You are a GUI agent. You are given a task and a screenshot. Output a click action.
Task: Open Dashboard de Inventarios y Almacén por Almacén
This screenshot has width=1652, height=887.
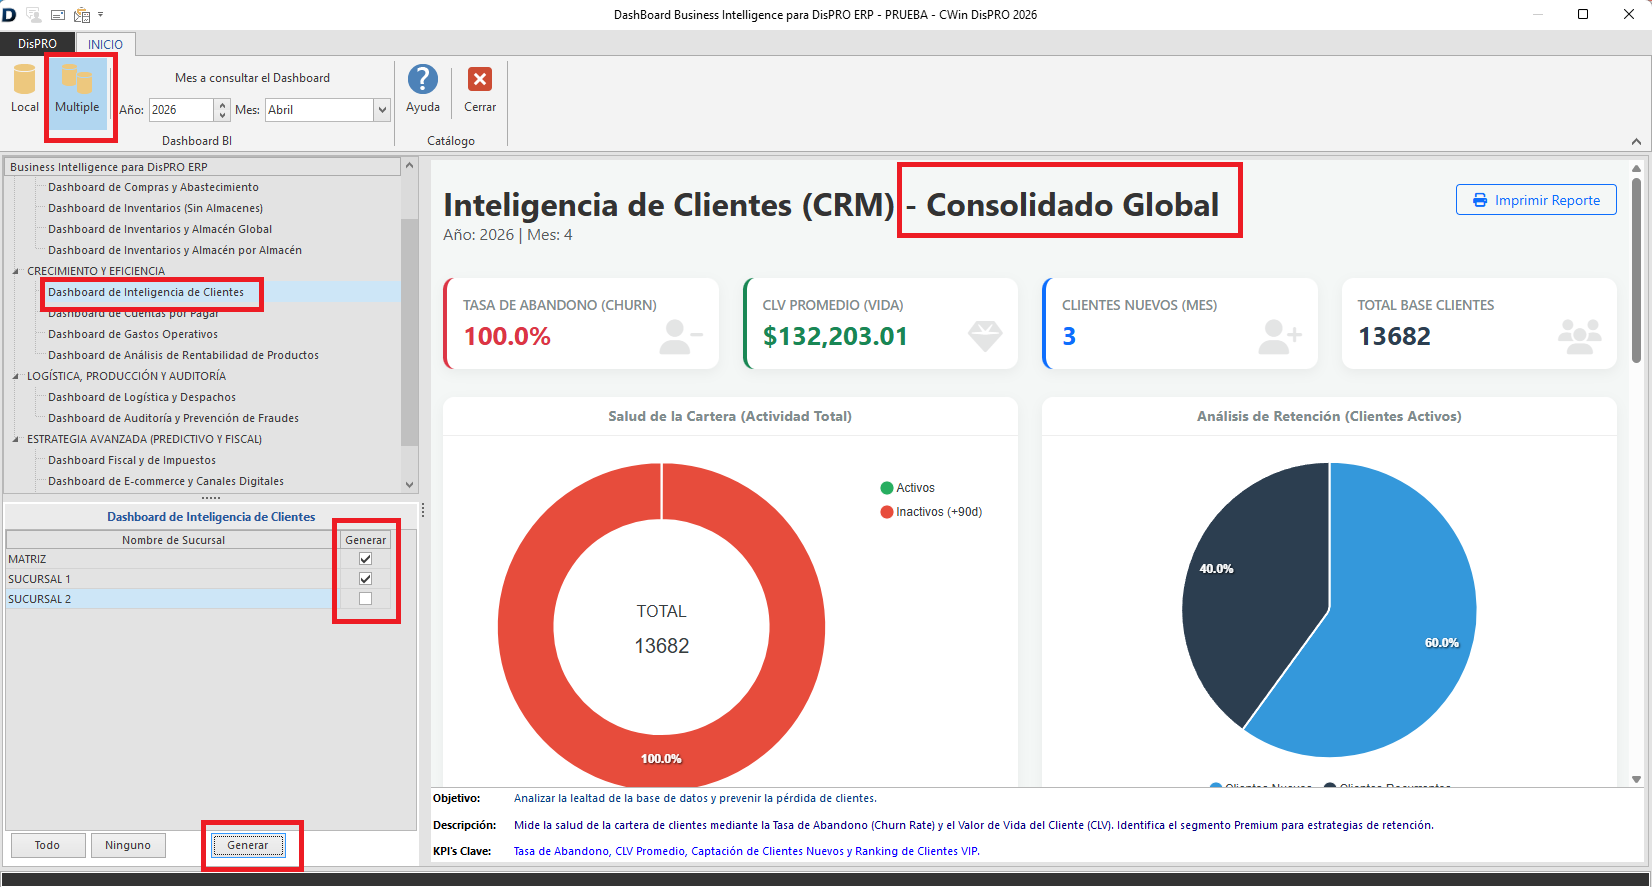click(175, 250)
